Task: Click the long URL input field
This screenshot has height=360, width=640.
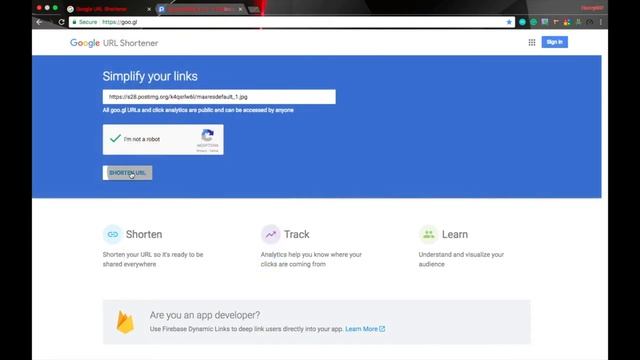Action: pos(219,97)
